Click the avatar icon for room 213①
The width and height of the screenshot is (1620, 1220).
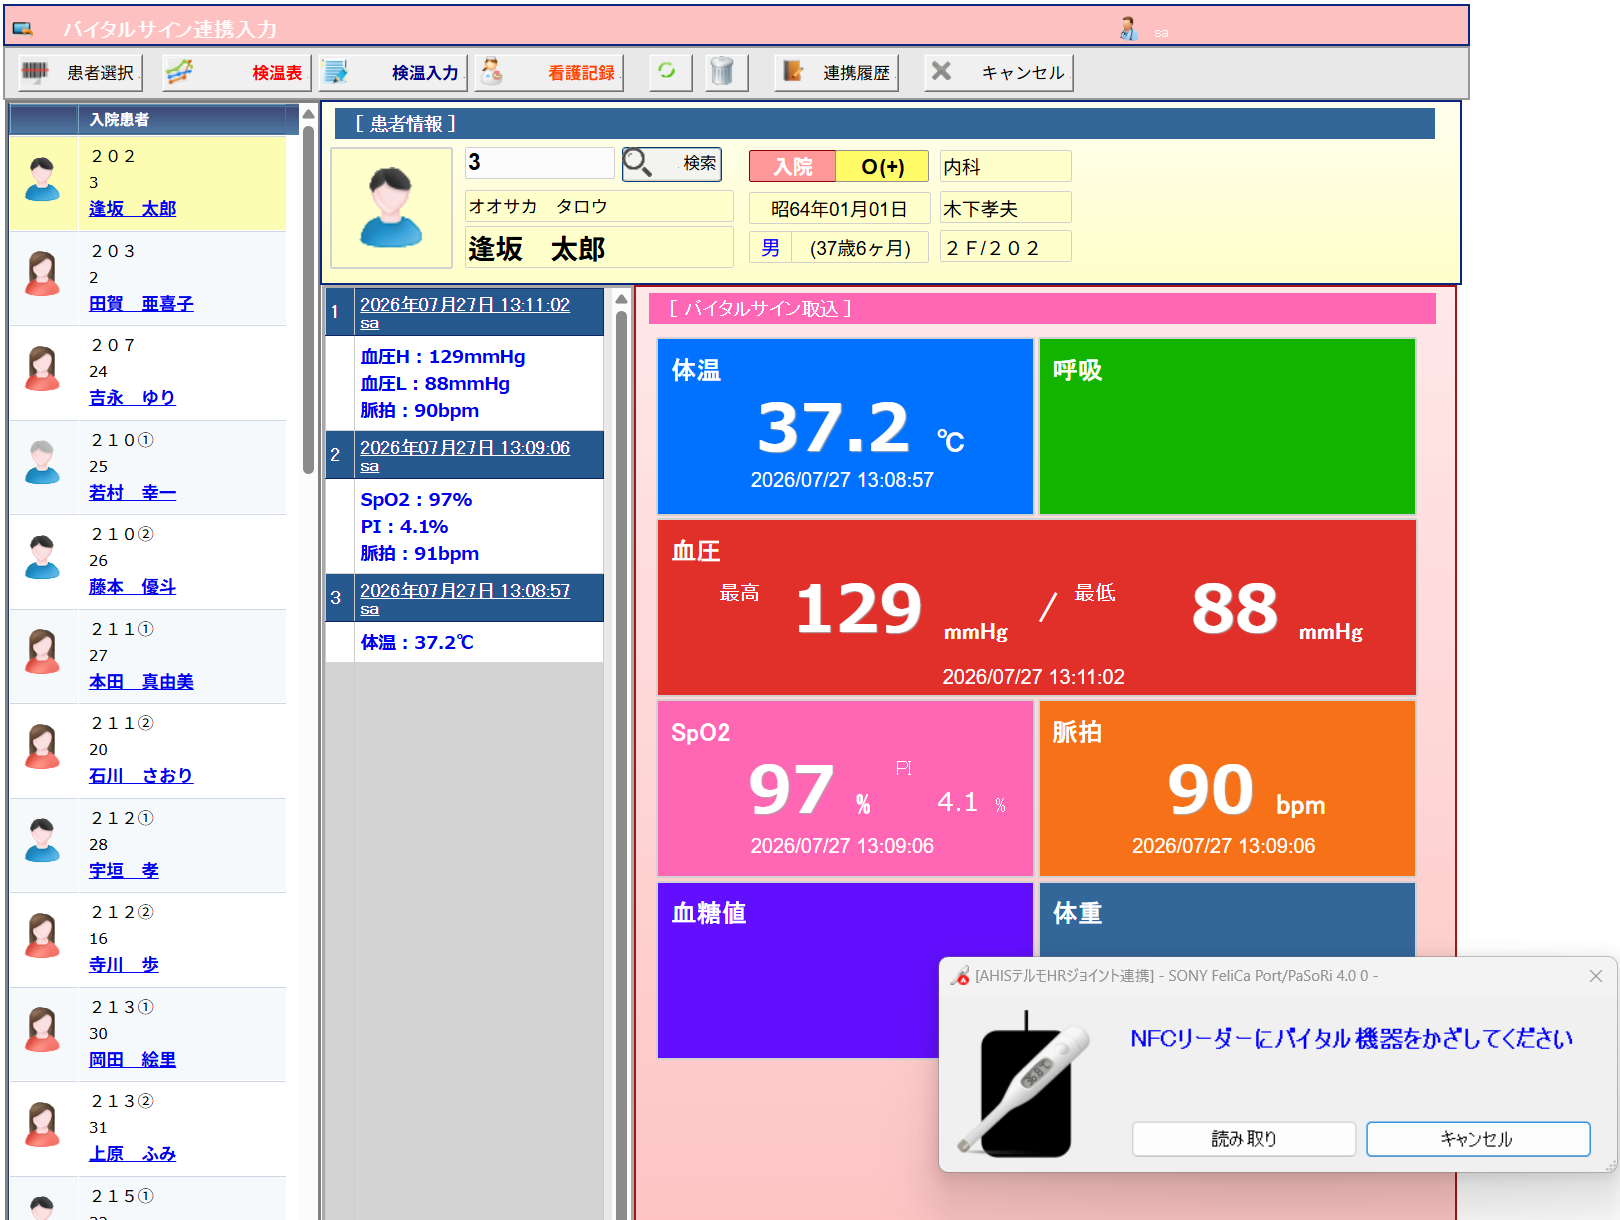pyautogui.click(x=42, y=1030)
